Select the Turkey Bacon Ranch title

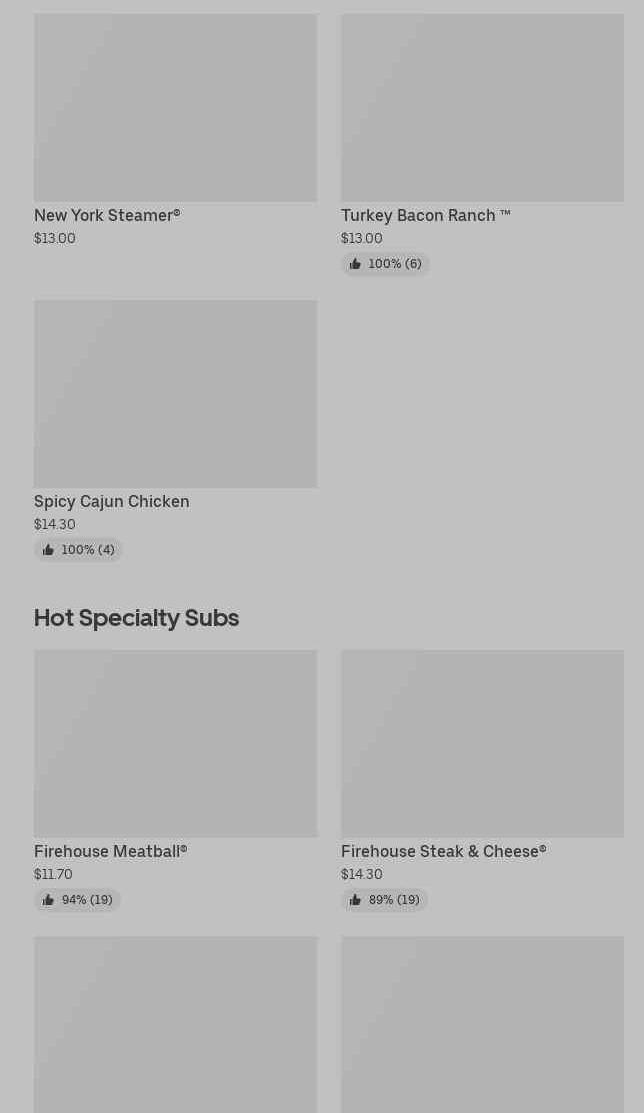425,215
